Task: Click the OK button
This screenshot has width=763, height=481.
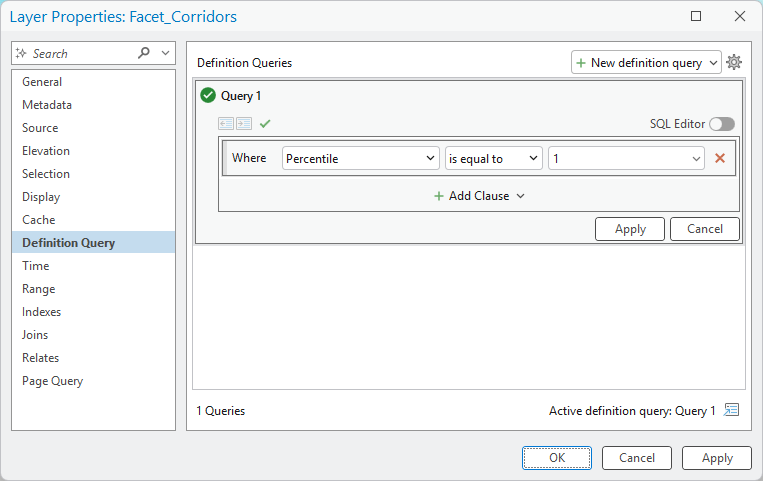Action: (557, 458)
